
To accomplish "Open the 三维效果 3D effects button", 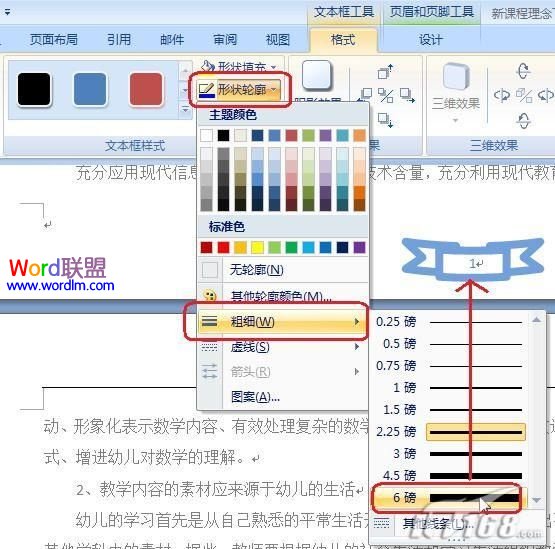I will tap(456, 93).
